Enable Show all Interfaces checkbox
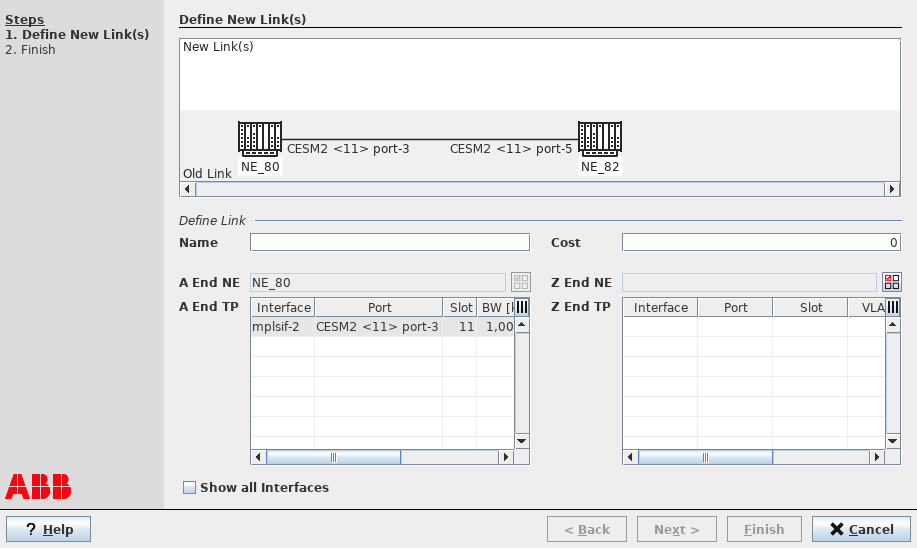 point(189,488)
